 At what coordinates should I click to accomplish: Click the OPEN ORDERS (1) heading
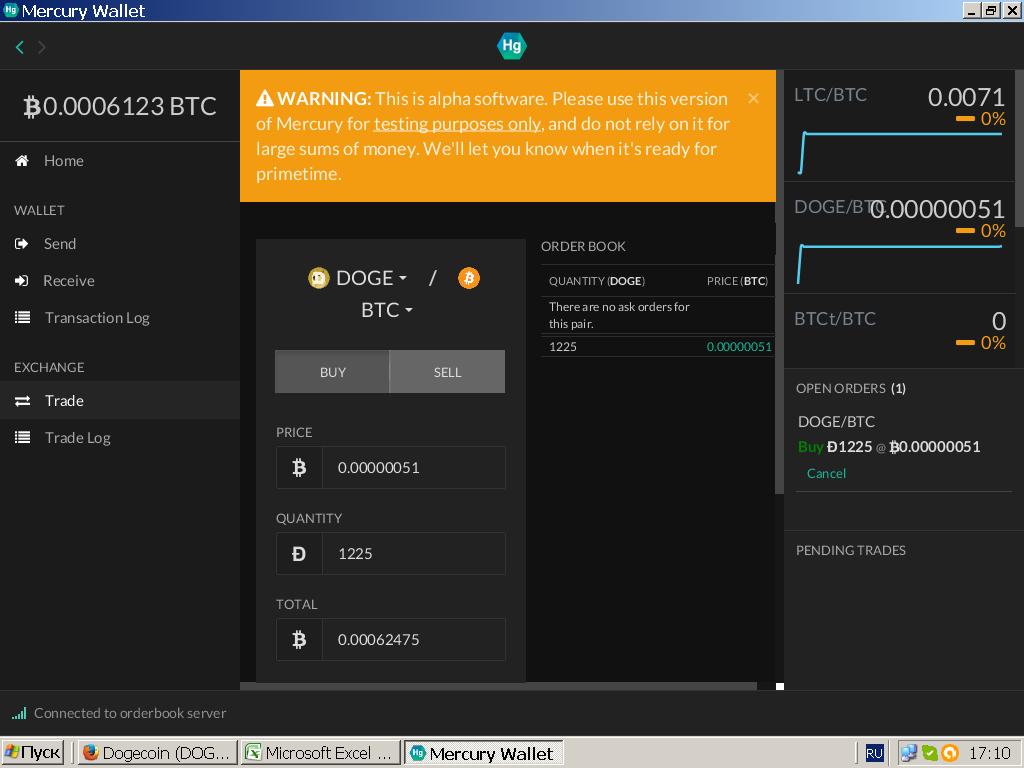click(x=850, y=389)
